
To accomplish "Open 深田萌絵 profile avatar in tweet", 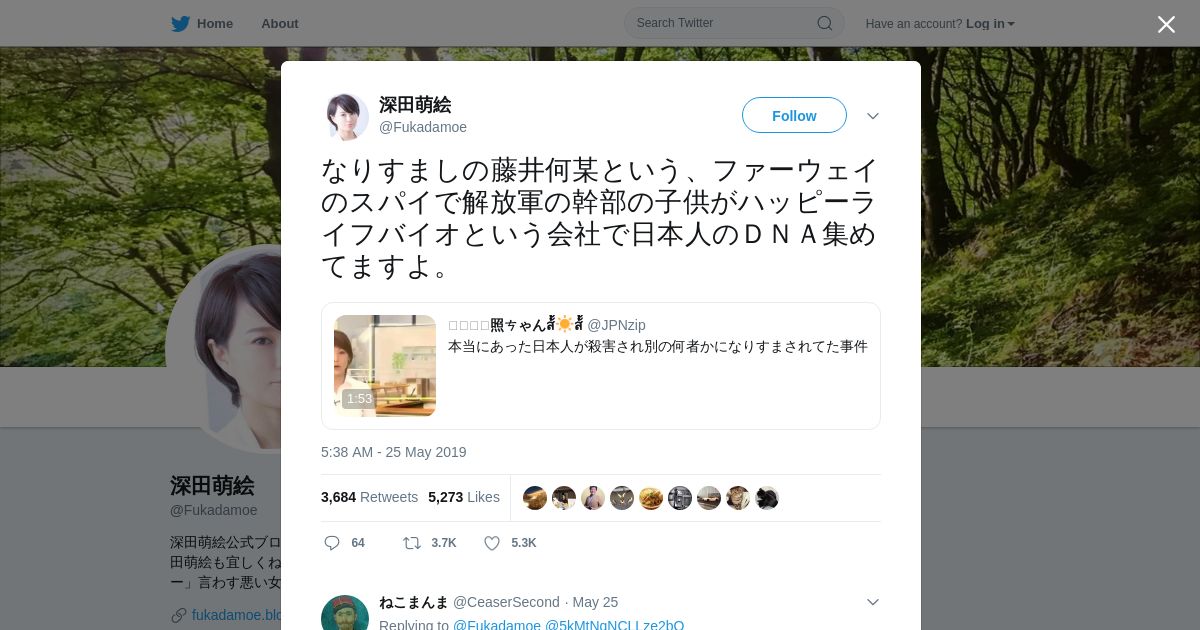I will [x=345, y=116].
